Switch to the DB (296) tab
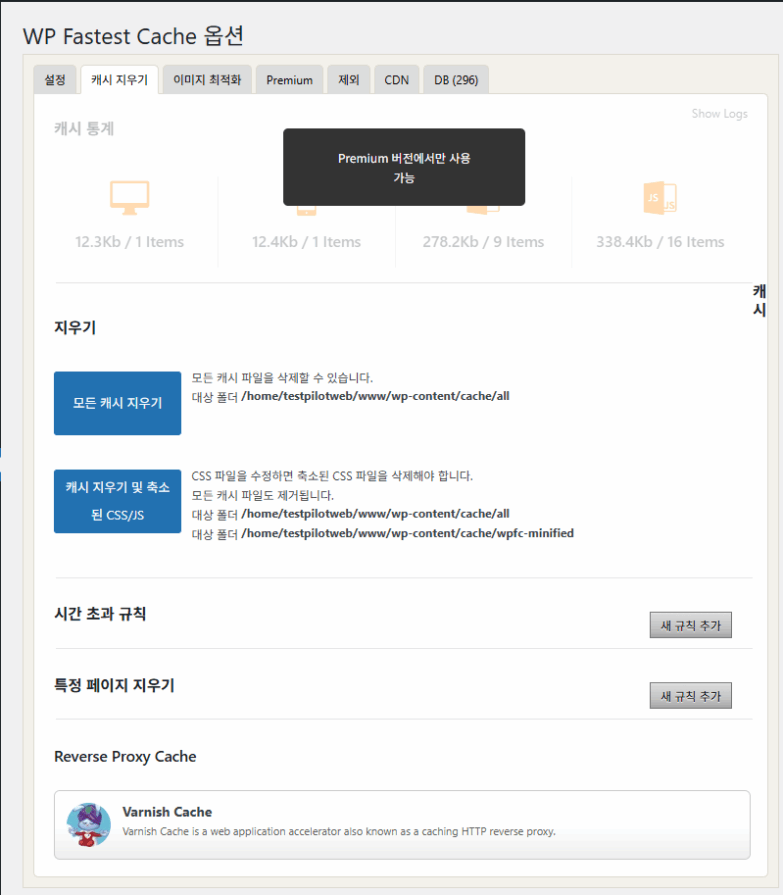 pos(455,79)
